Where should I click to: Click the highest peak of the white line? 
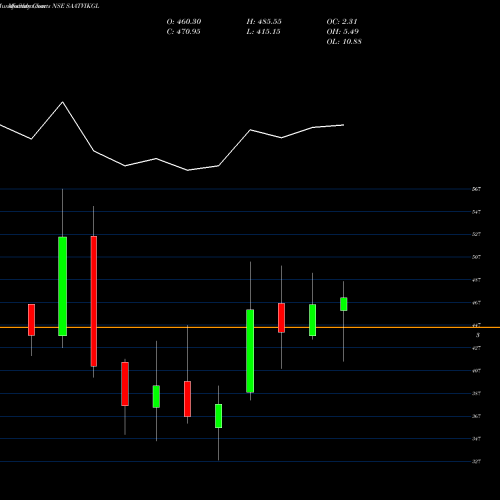coord(63,102)
